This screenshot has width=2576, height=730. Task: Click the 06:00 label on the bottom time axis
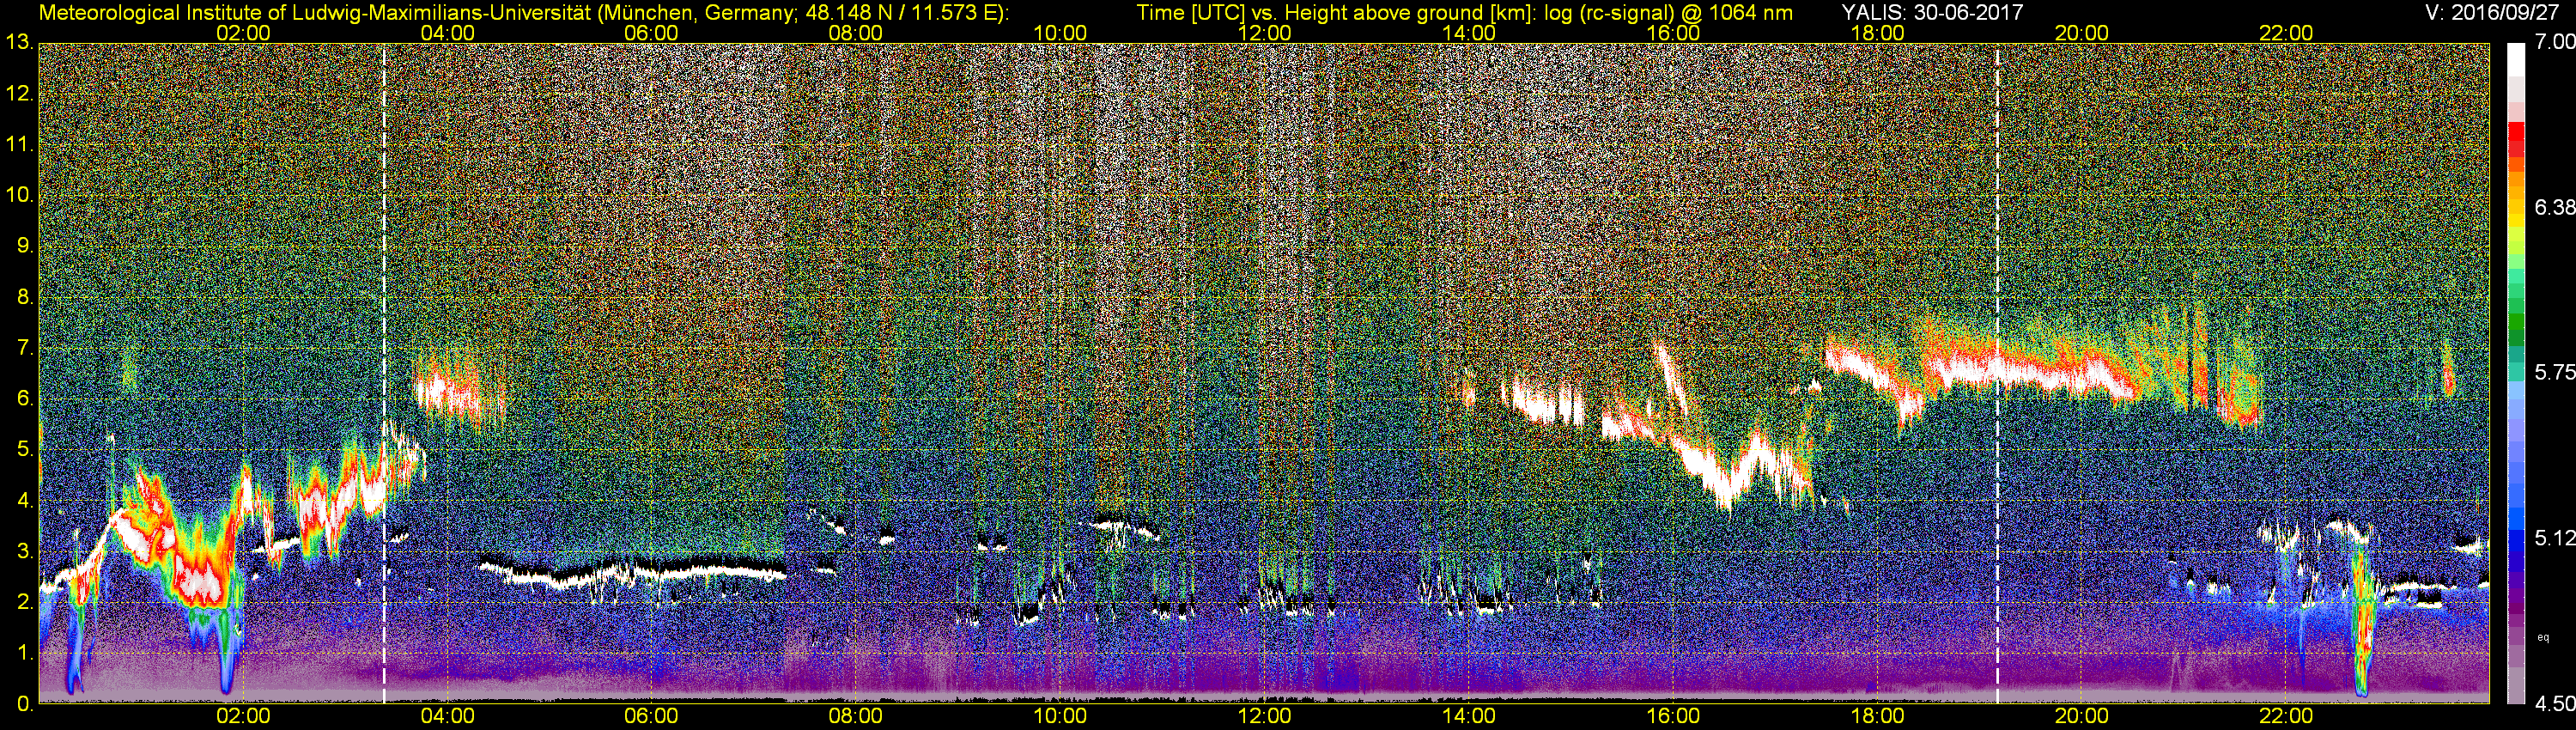pyautogui.click(x=651, y=717)
